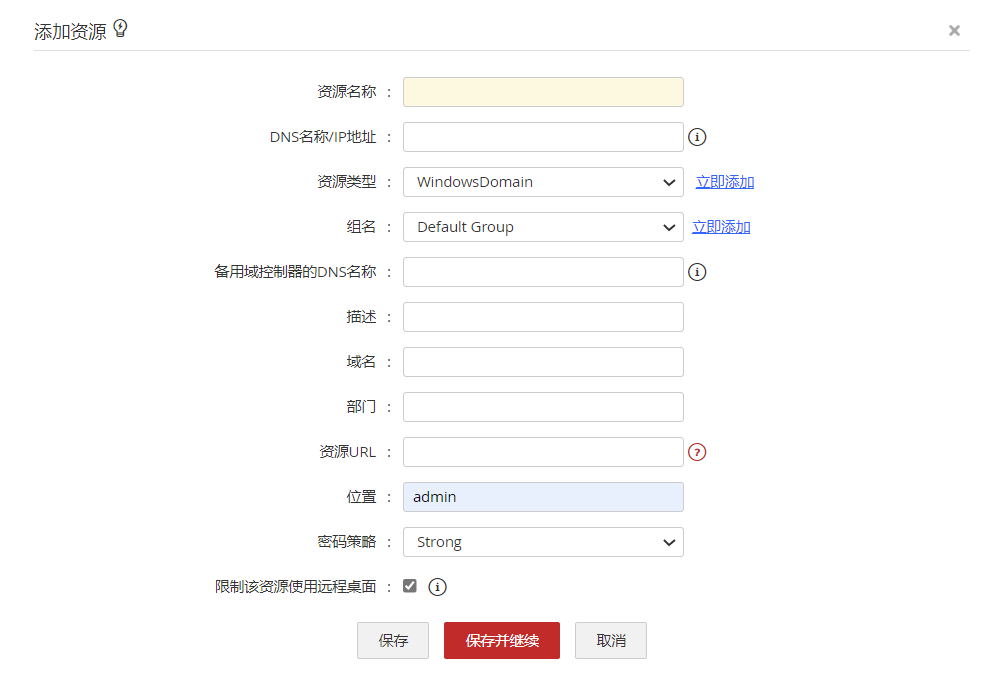Click 立即添加 link beside 资源类型
This screenshot has width=1000, height=681.
[725, 182]
